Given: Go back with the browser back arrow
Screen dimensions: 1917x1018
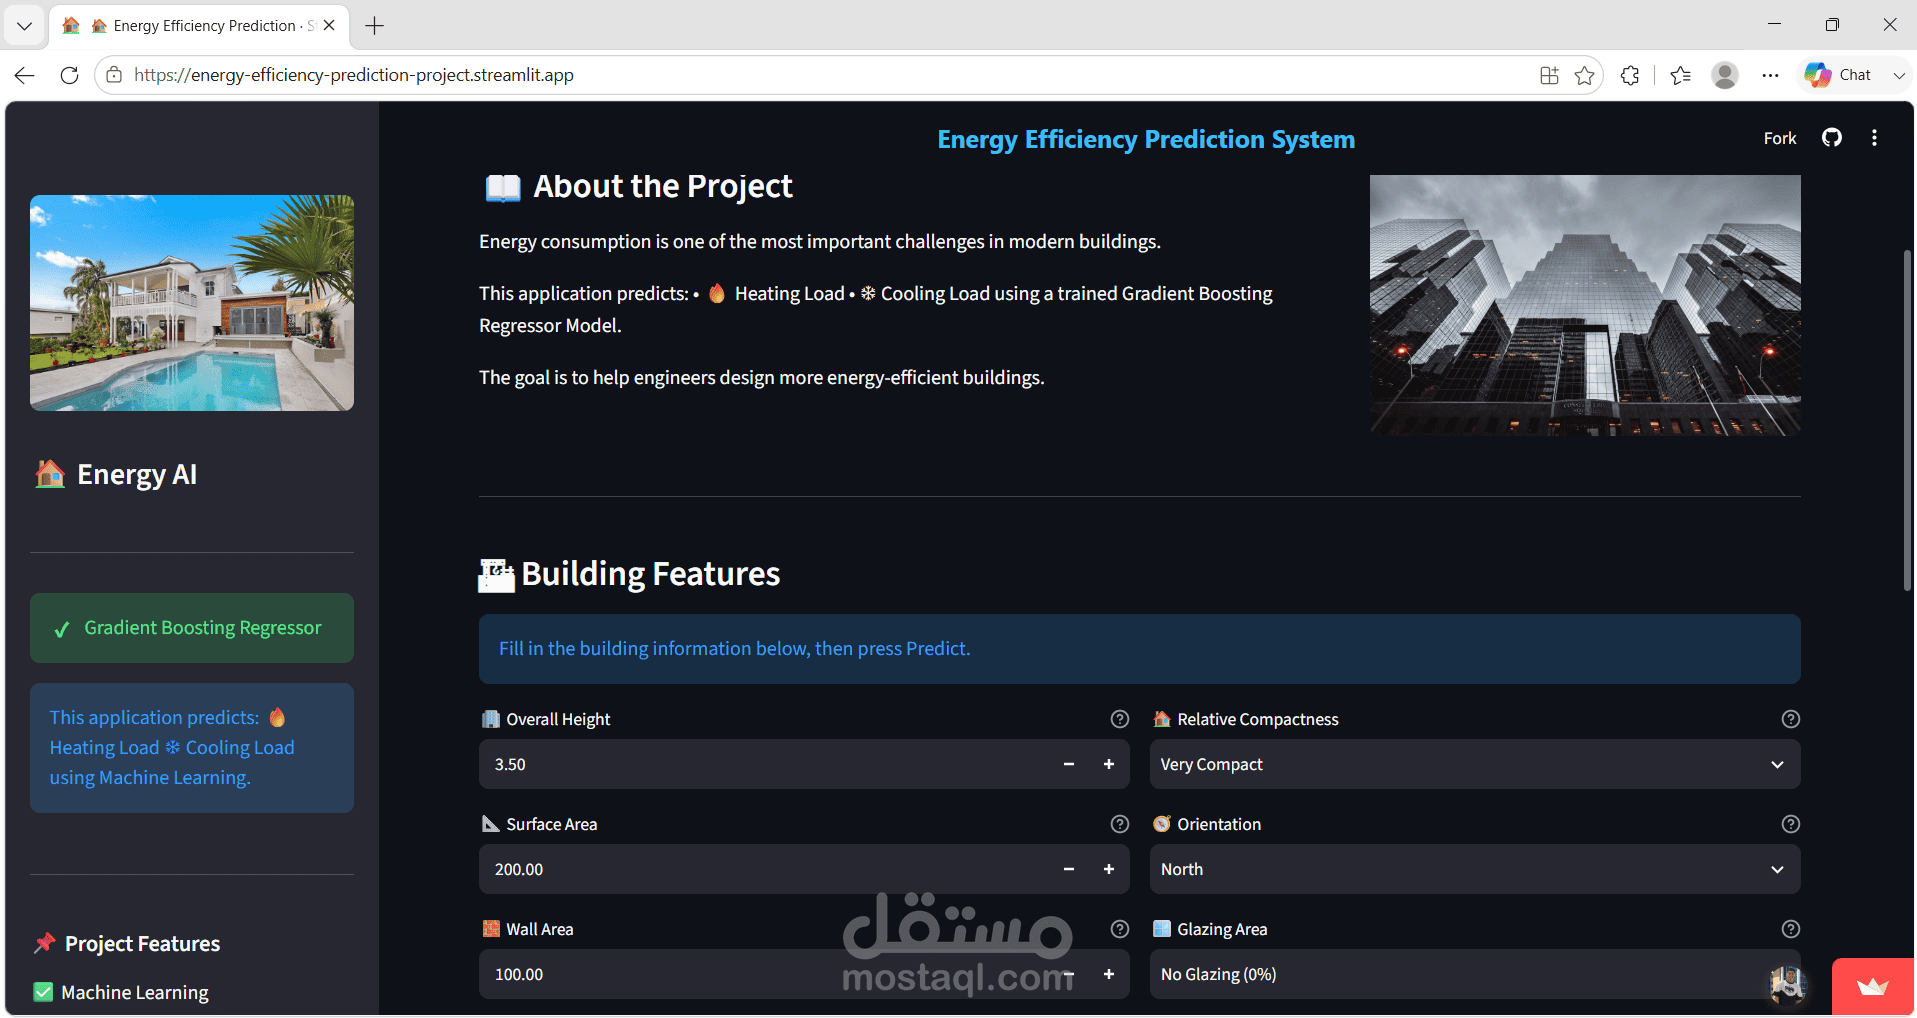Looking at the screenshot, I should click(25, 75).
